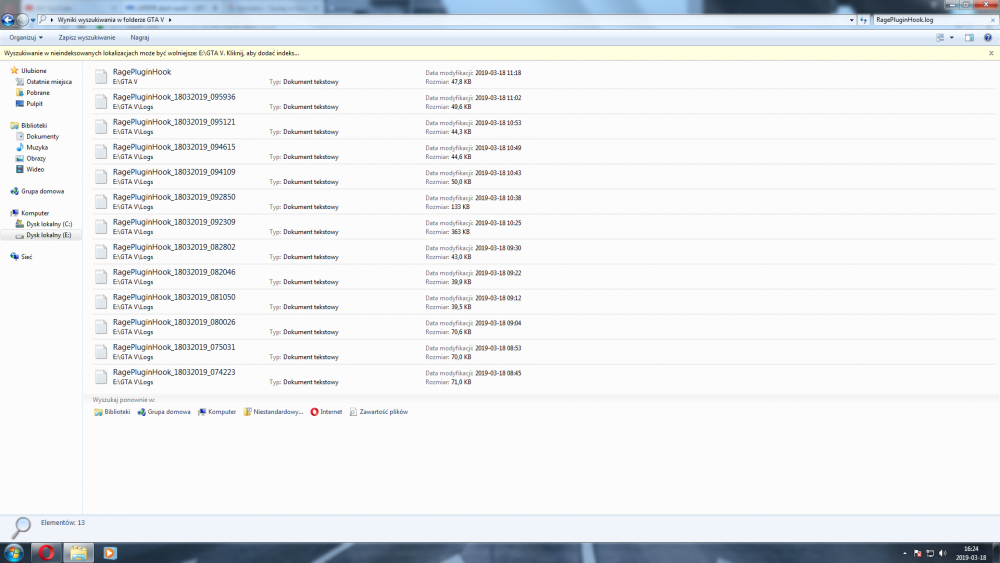The height and width of the screenshot is (563, 1000).
Task: Select Ulubione in navigation pane
Action: (34, 71)
